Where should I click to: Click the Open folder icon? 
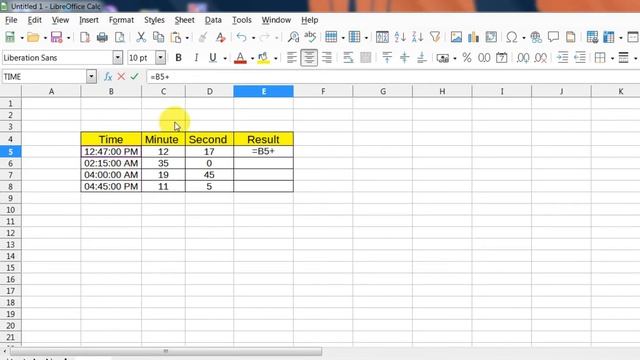(x=33, y=37)
